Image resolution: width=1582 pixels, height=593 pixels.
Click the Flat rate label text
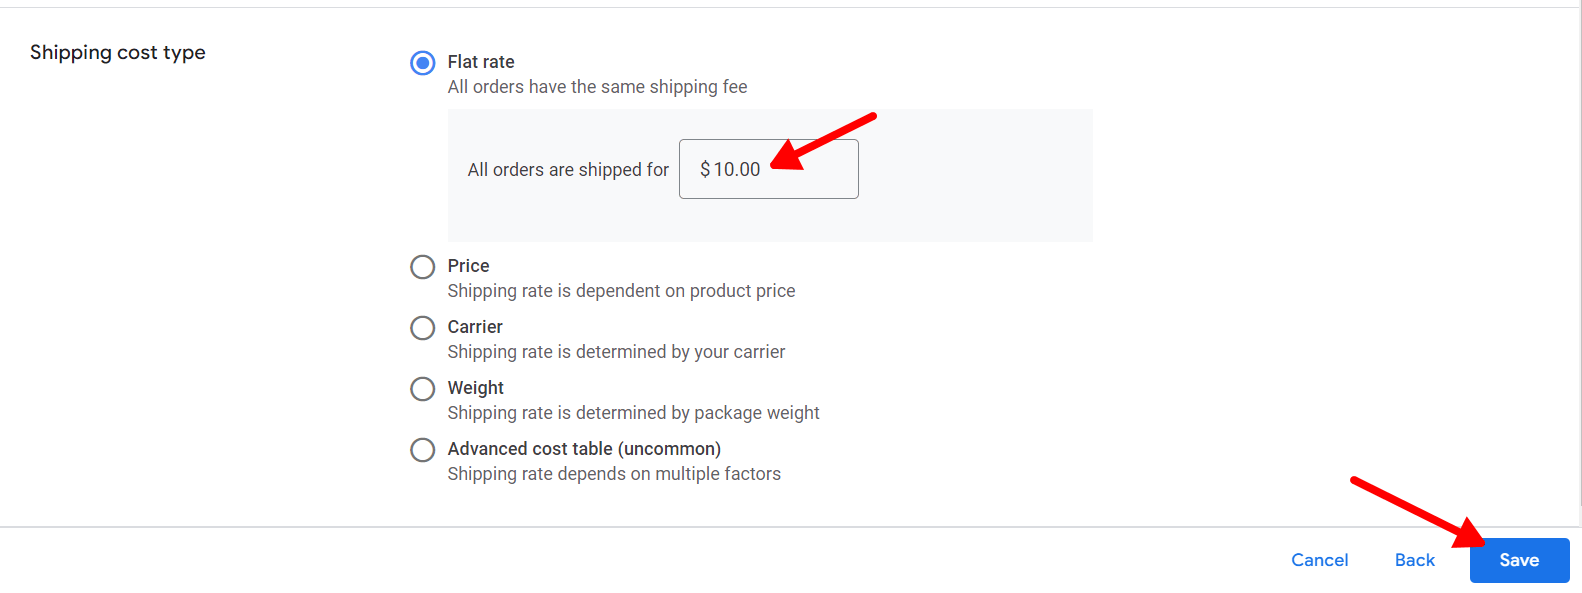(481, 62)
